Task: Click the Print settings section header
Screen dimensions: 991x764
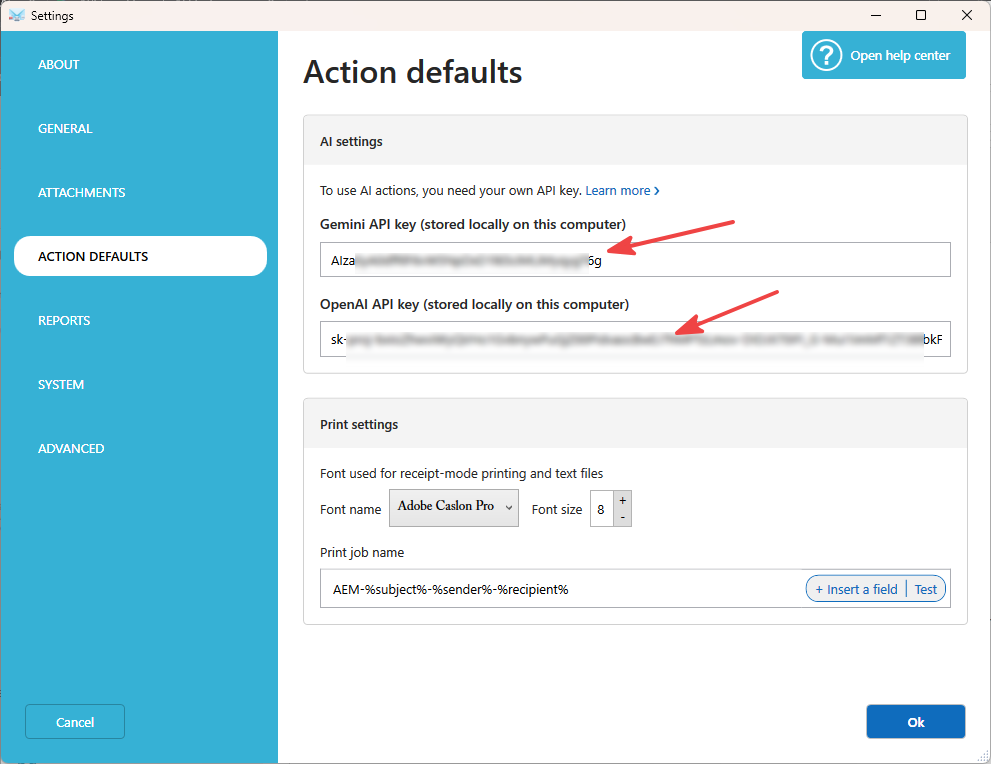Action: [635, 424]
